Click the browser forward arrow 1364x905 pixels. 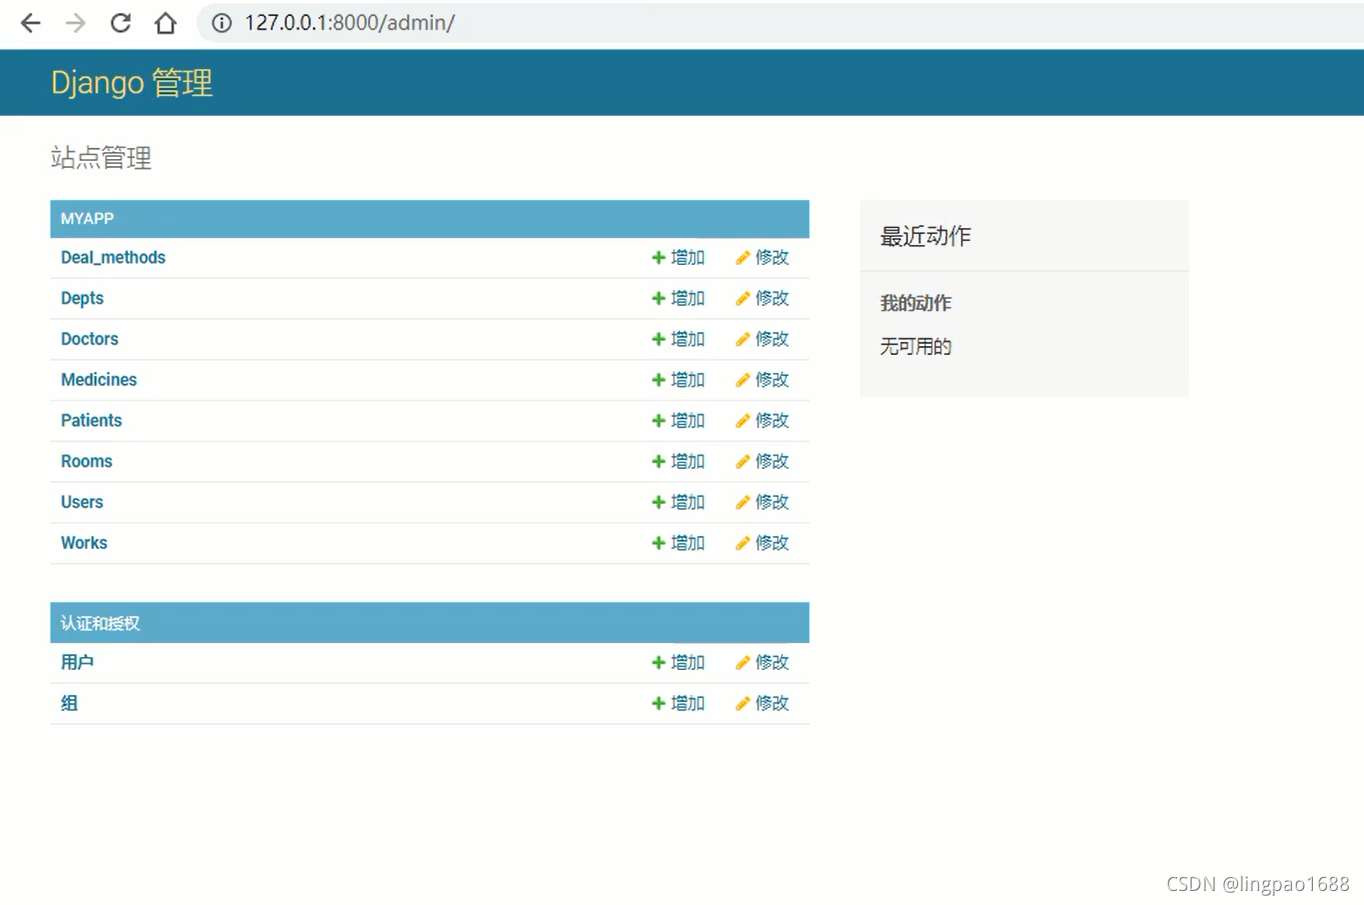(75, 23)
